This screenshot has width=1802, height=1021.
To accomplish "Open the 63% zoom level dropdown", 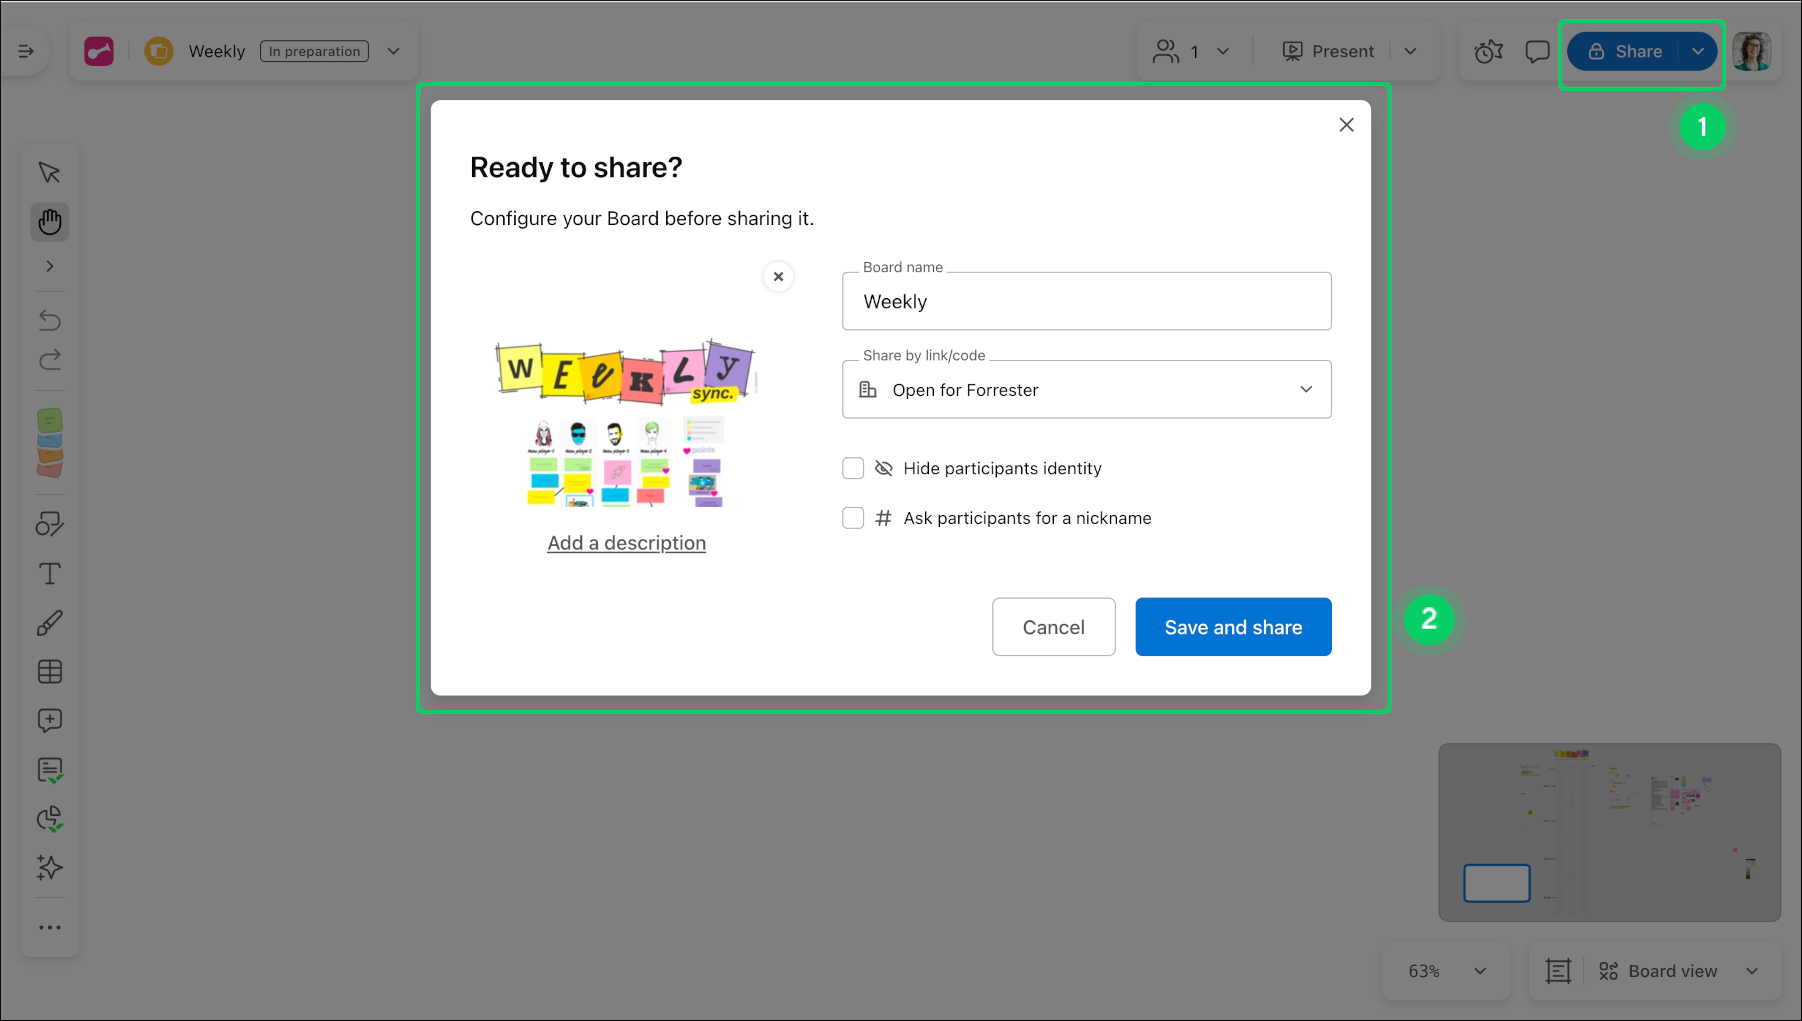I will [1446, 971].
